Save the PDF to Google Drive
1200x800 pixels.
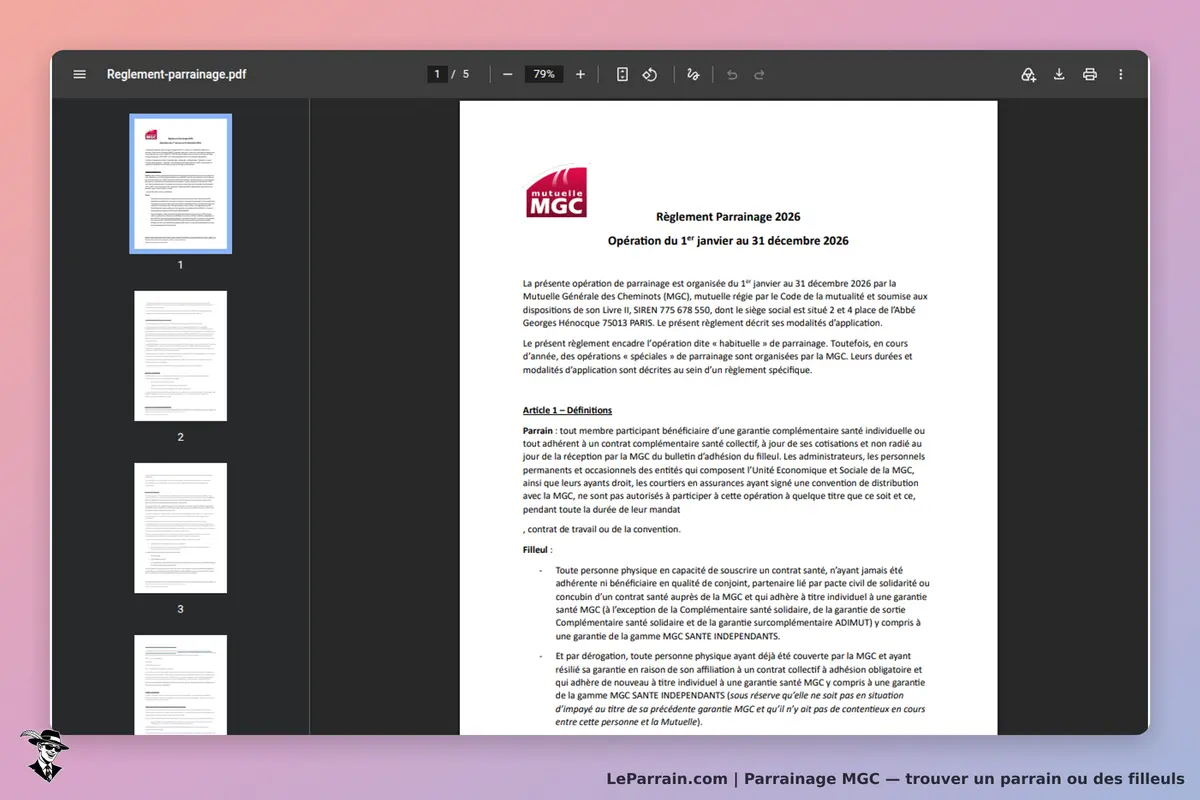(x=1028, y=74)
